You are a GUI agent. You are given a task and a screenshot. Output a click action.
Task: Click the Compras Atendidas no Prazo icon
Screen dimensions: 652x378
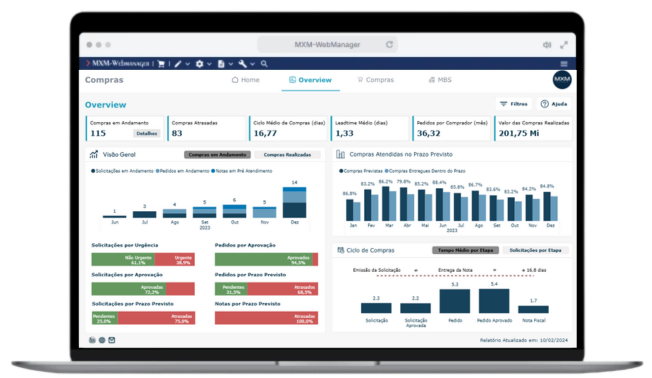(341, 154)
